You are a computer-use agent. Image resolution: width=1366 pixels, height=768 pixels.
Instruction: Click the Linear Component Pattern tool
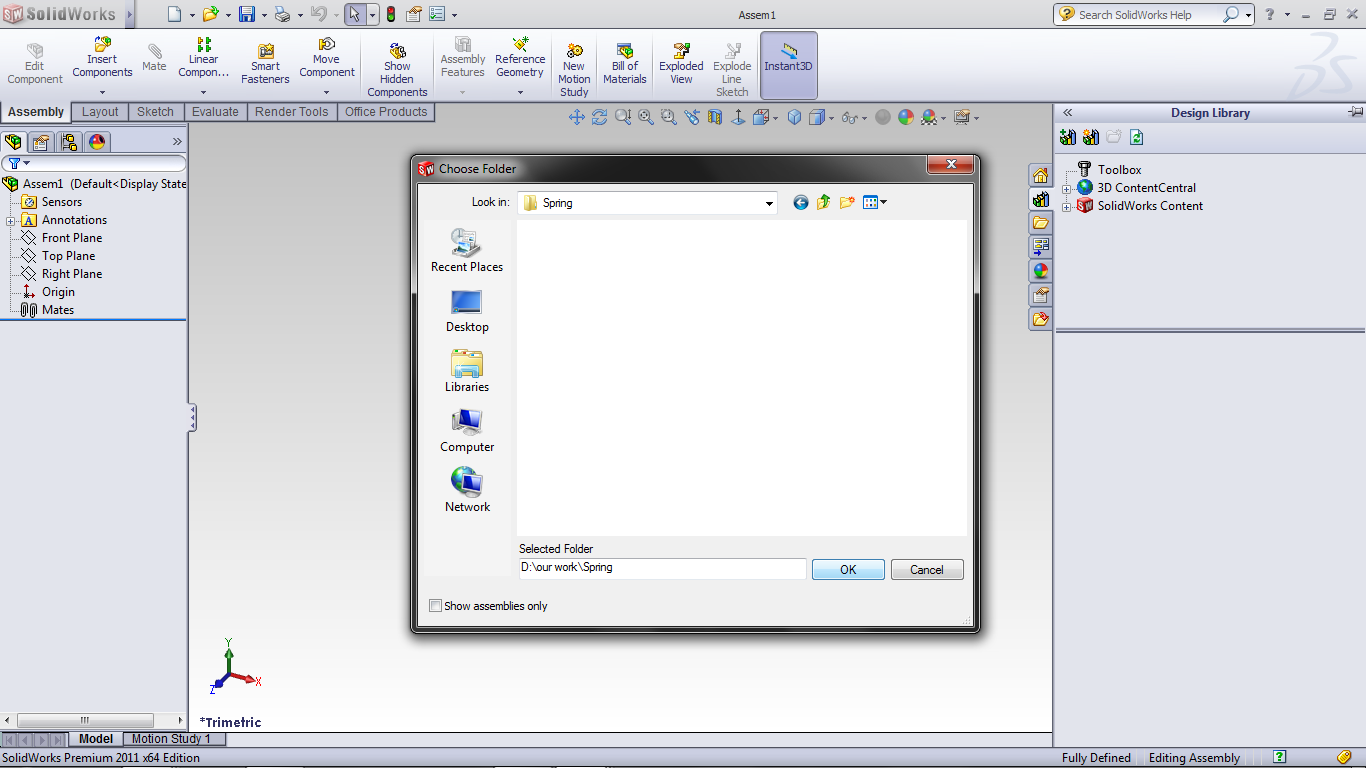pos(203,58)
